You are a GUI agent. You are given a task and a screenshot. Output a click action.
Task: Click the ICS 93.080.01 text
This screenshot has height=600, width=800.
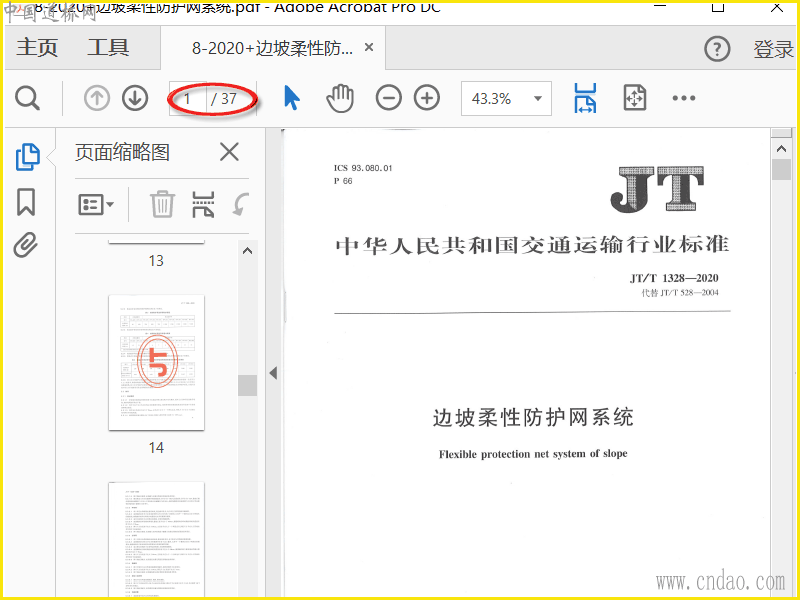(363, 168)
